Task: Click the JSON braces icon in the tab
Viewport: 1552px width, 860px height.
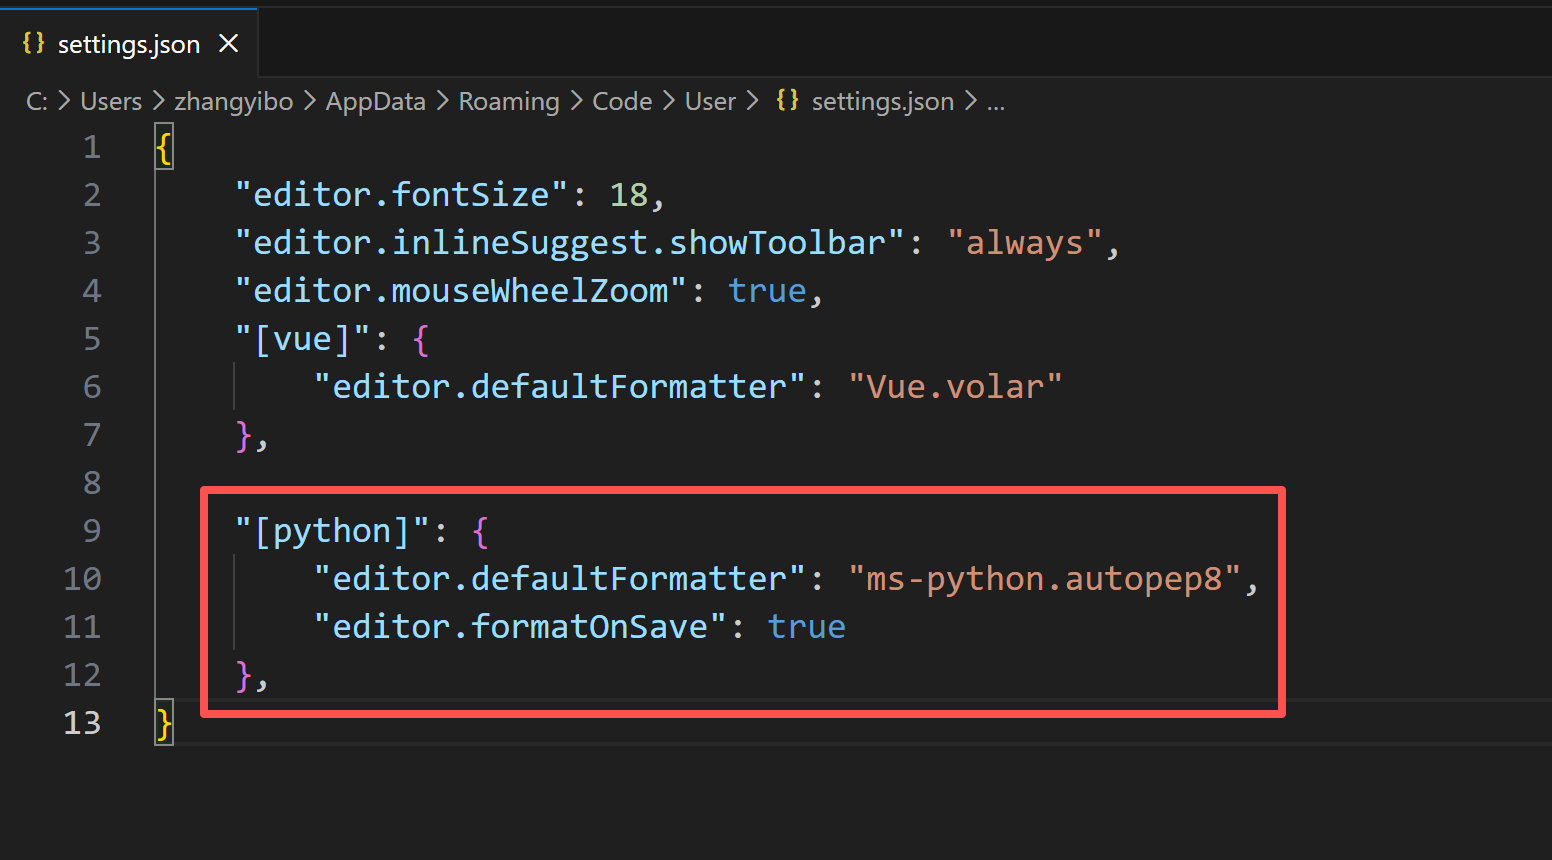Action: pyautogui.click(x=34, y=43)
